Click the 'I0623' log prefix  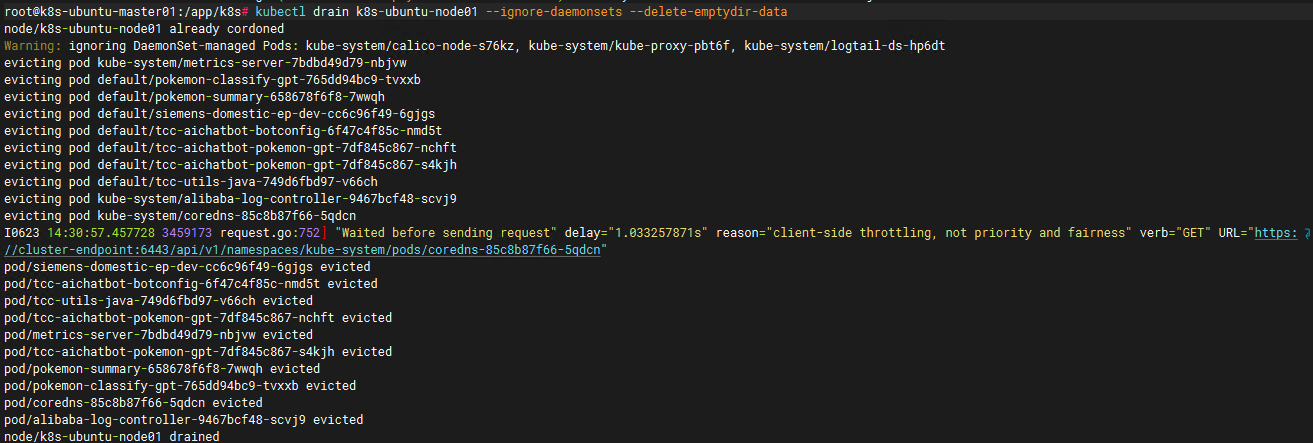click(20, 232)
